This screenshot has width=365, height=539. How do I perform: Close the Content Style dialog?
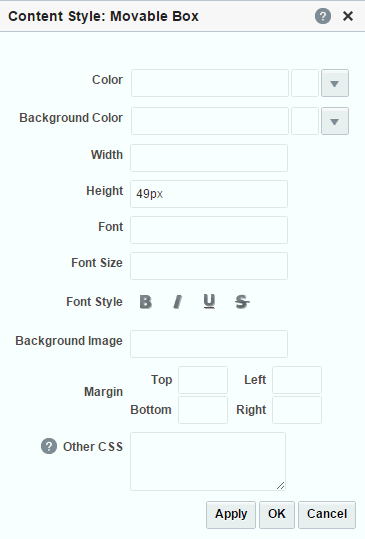pos(348,16)
